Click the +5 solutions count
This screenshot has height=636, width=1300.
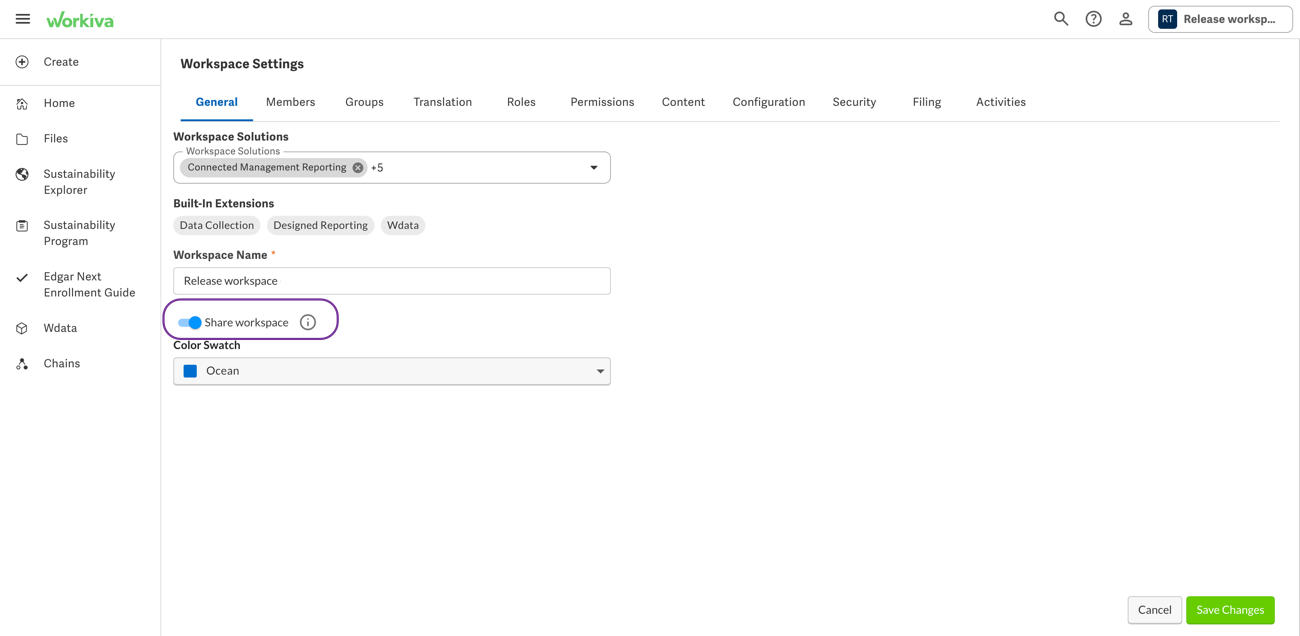(377, 168)
